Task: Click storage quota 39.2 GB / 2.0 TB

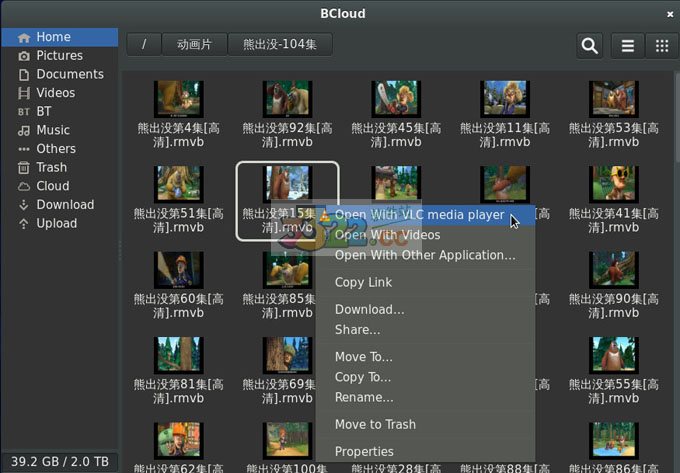Action: pyautogui.click(x=60, y=461)
